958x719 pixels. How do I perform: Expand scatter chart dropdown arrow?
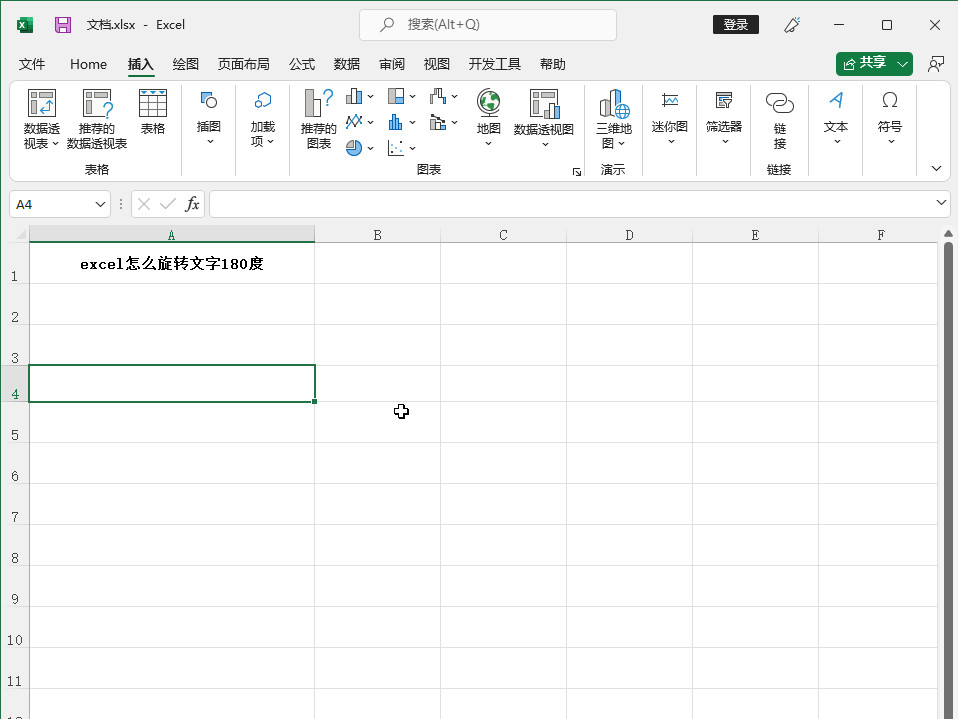(x=412, y=148)
